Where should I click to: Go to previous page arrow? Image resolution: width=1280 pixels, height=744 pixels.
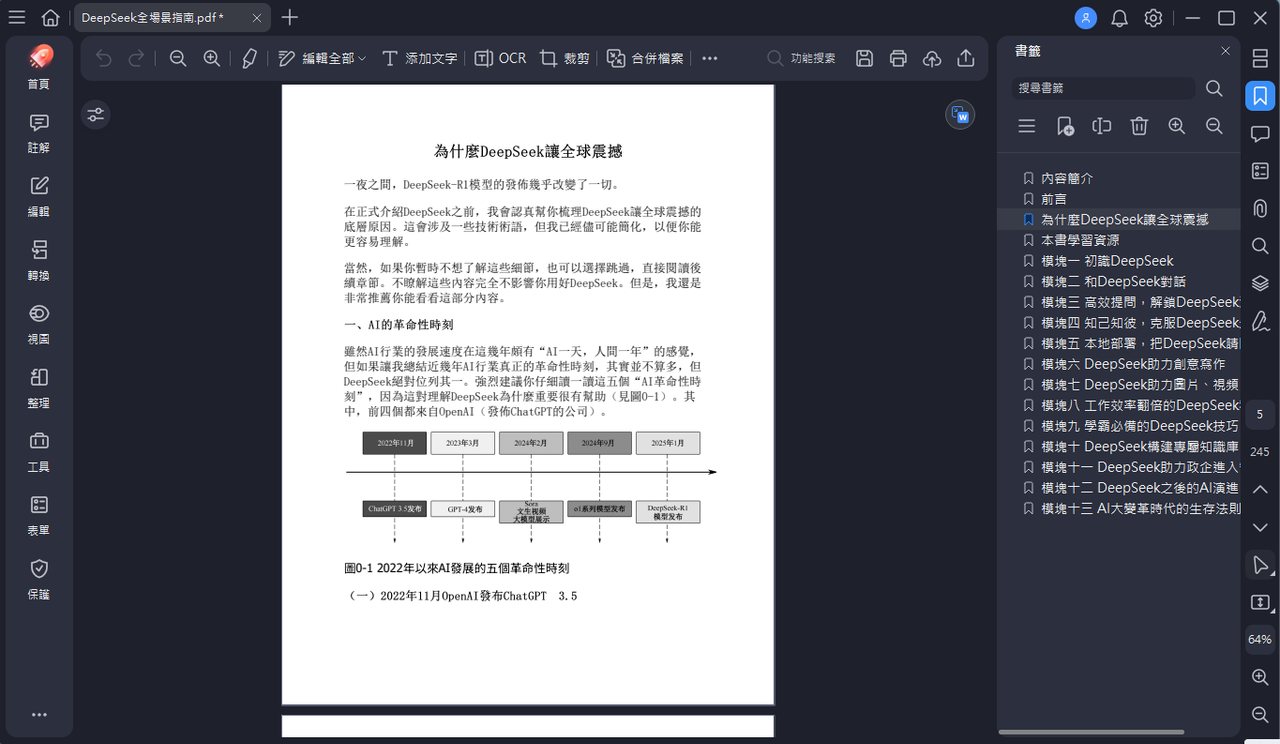tap(1260, 489)
